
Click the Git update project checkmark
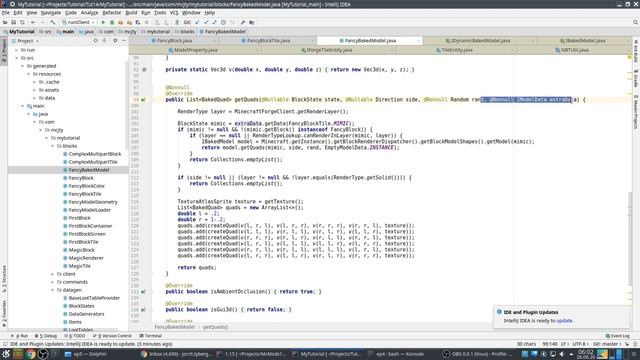(x=198, y=22)
